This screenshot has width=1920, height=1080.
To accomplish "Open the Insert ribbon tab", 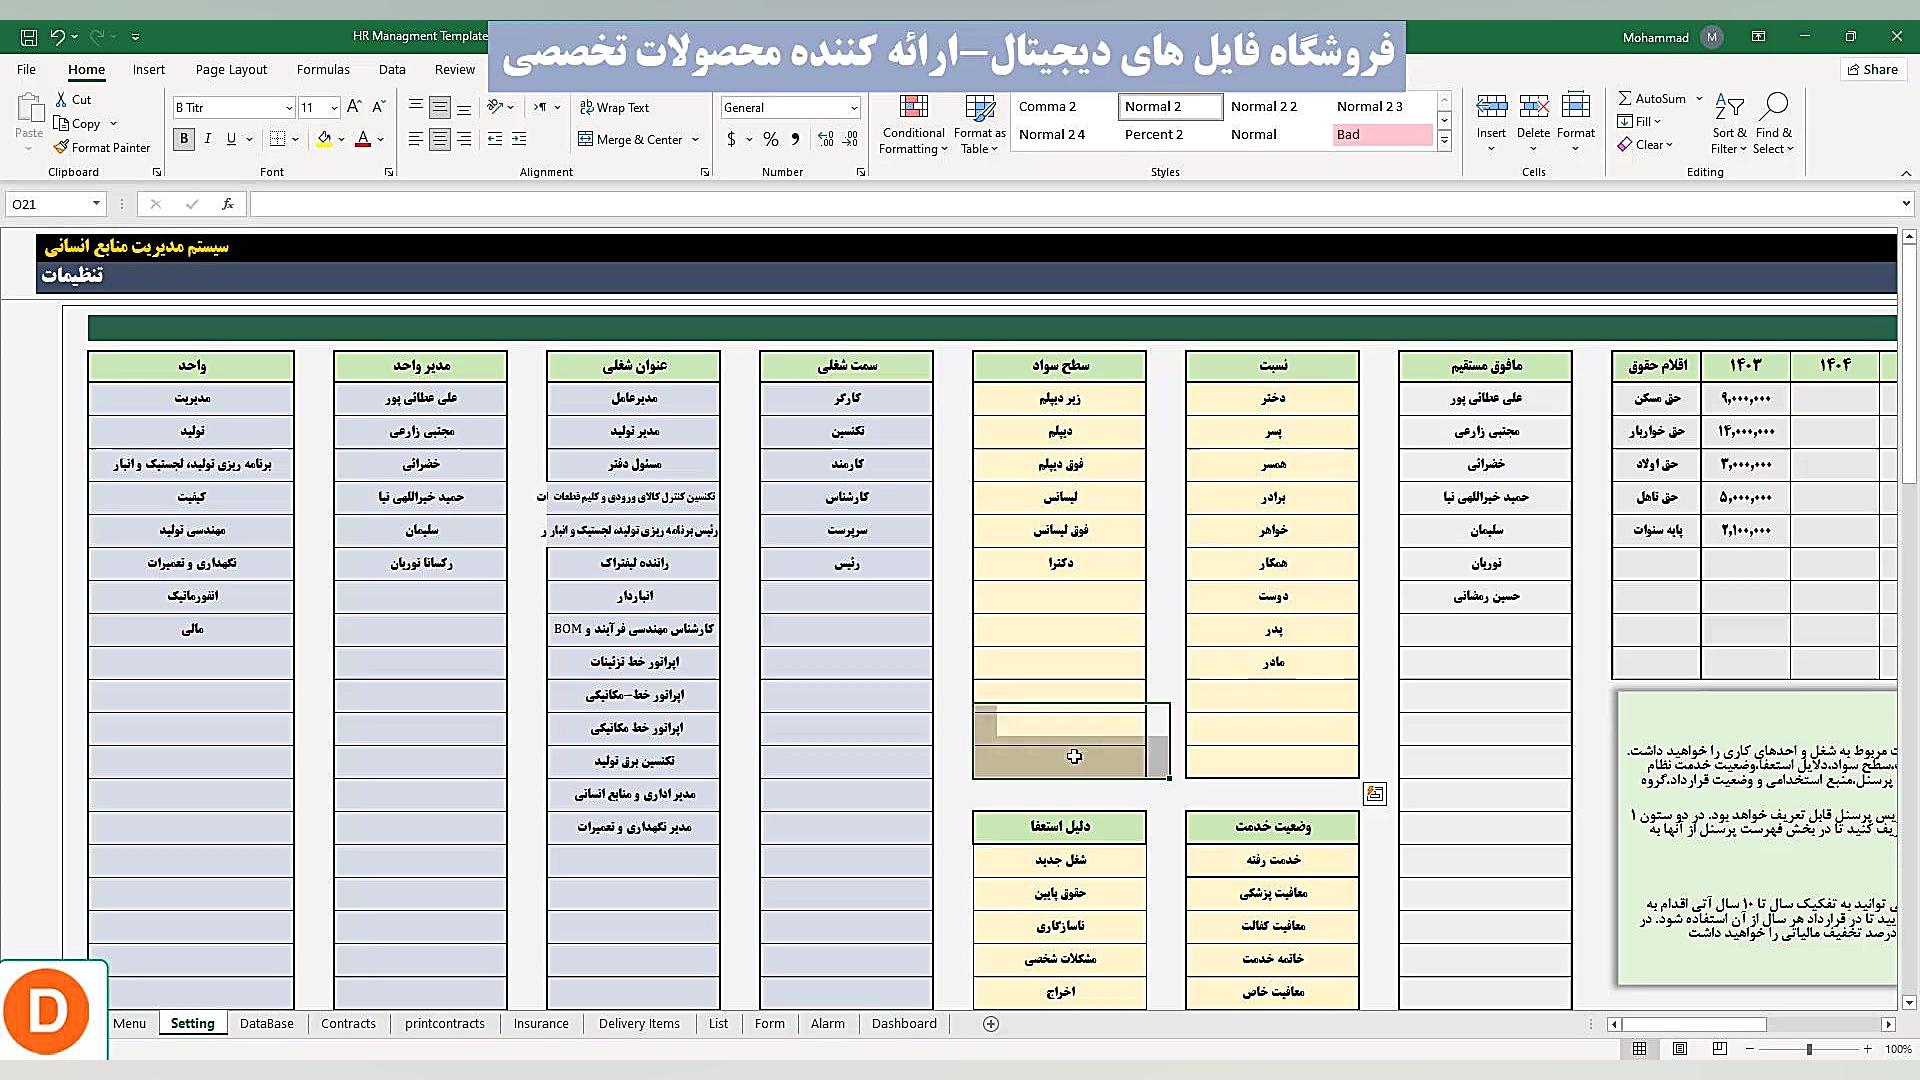I will point(149,69).
